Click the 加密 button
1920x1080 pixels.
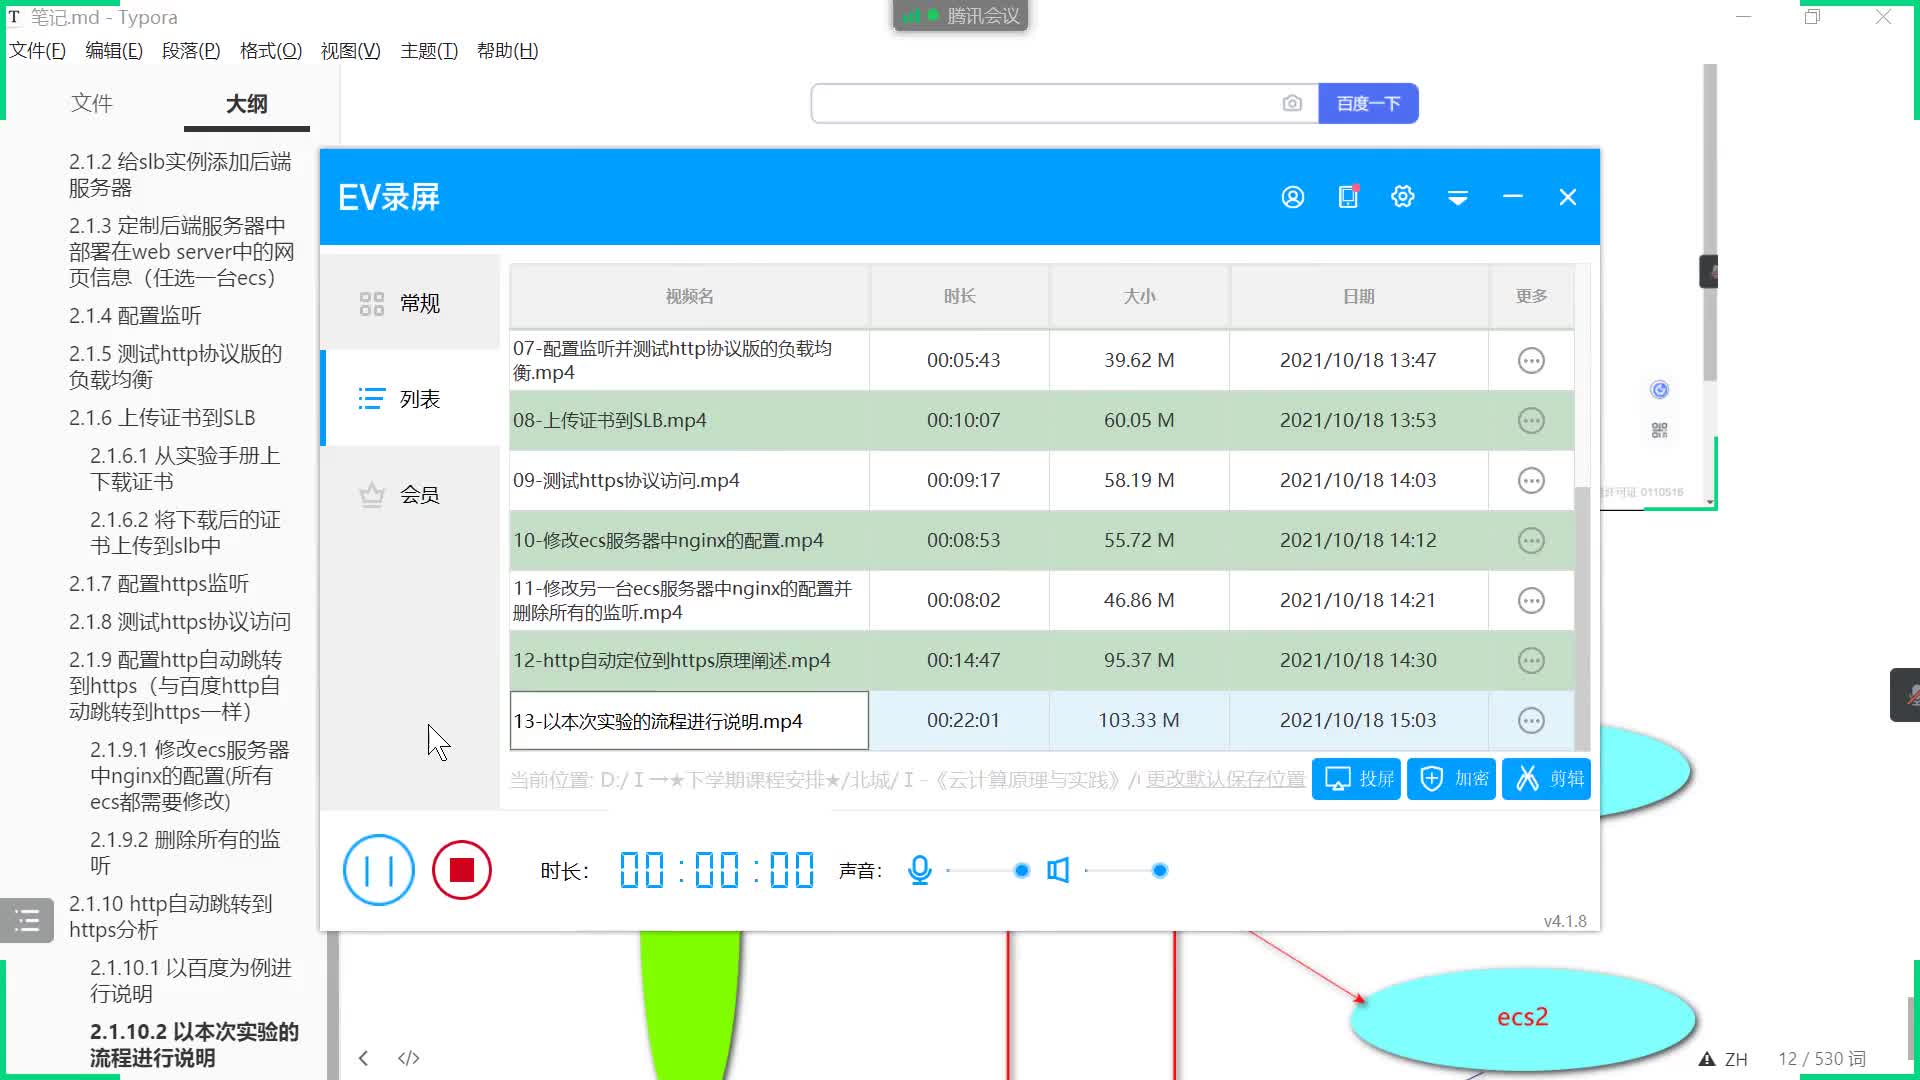click(1452, 779)
